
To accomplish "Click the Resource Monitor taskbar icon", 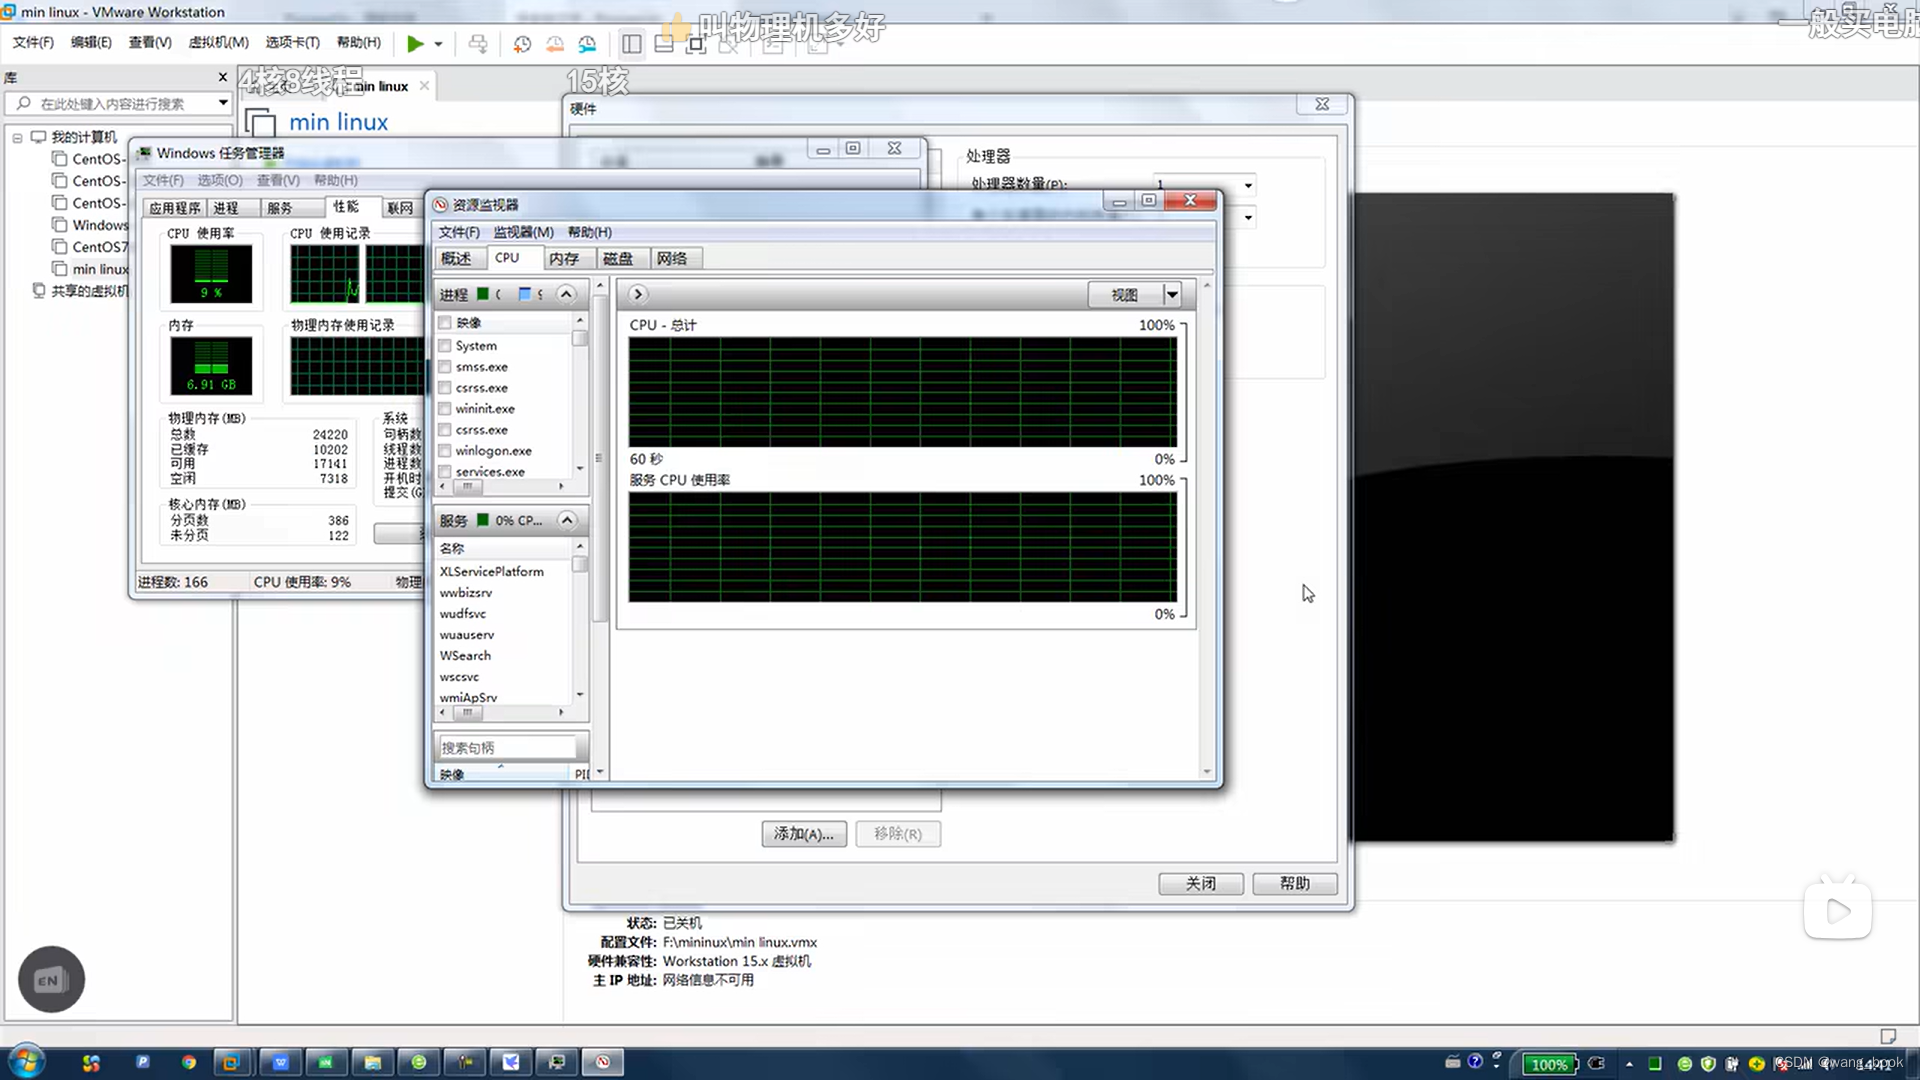I will coord(603,1062).
